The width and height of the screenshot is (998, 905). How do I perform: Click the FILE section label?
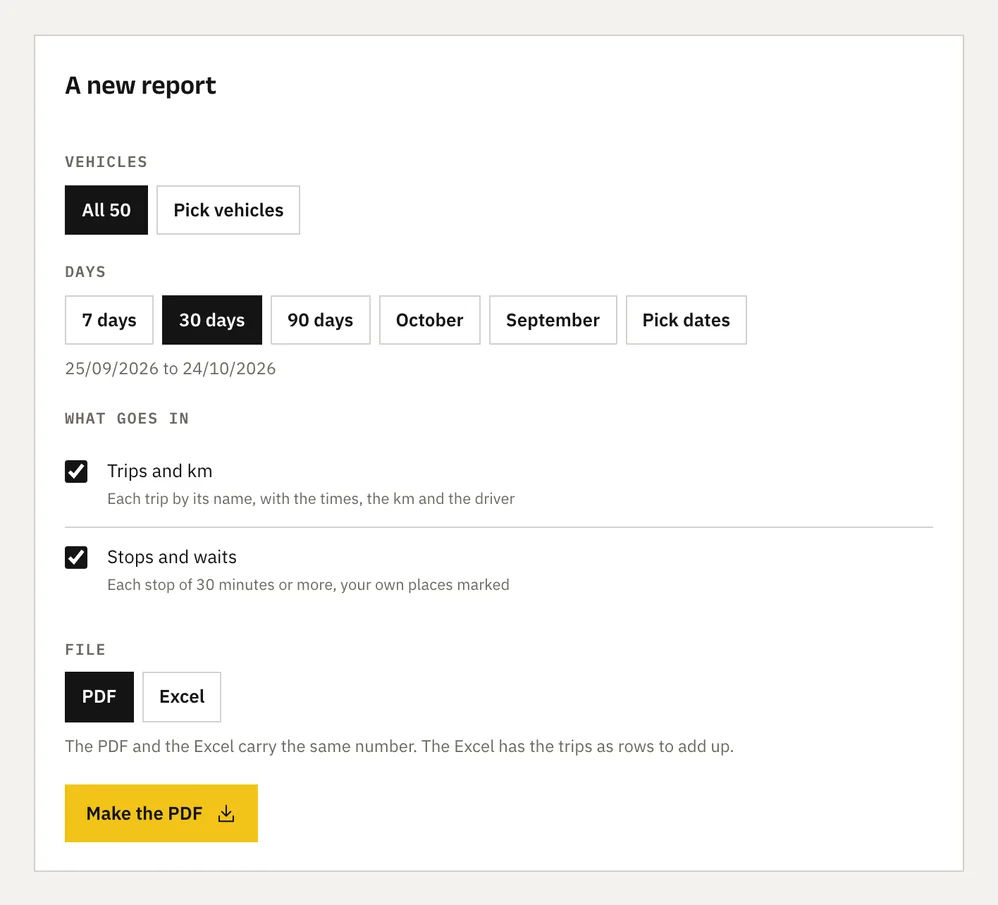click(85, 649)
